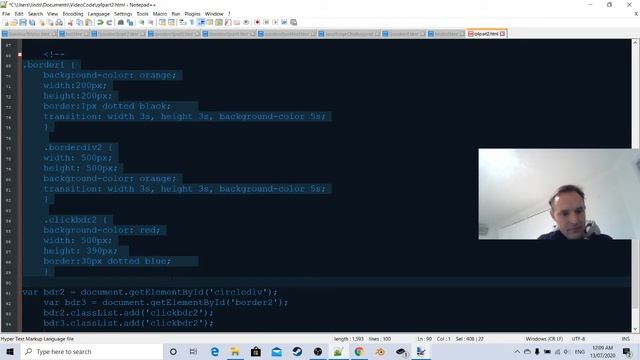The height and width of the screenshot is (360, 640).
Task: Open the View menu
Action: [x=53, y=14]
